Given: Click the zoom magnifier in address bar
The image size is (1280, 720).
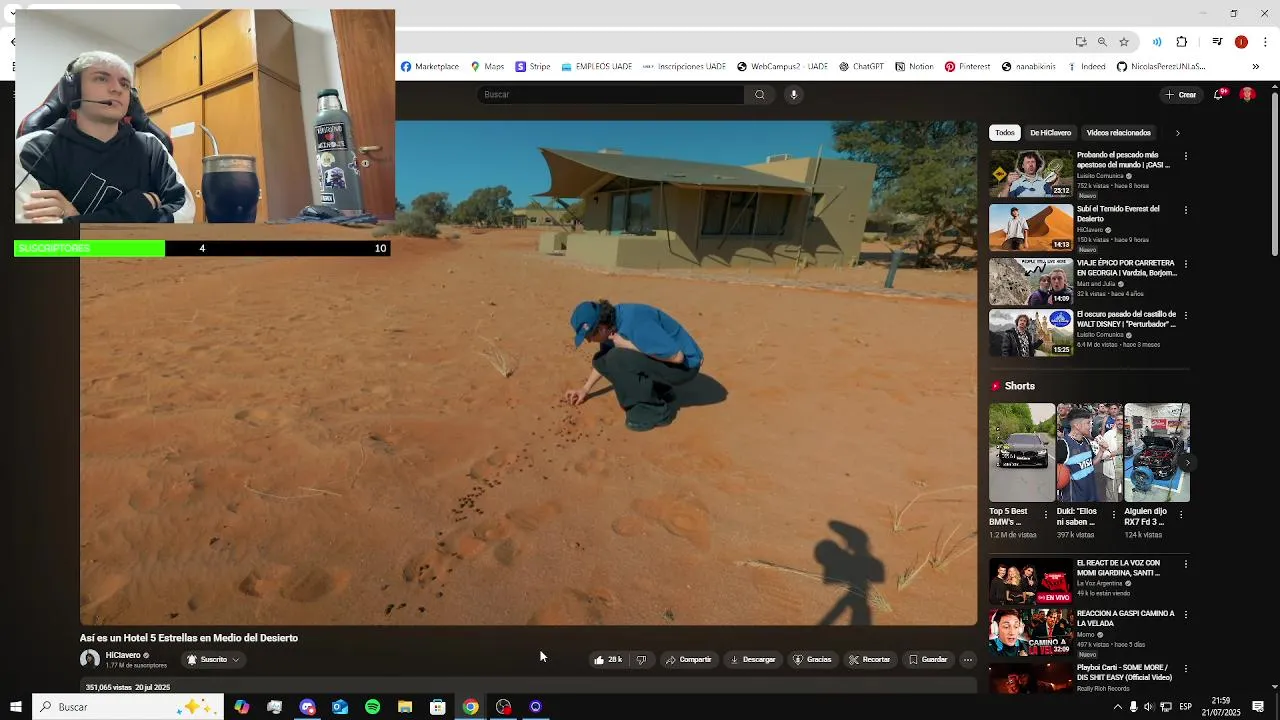Looking at the screenshot, I should click(x=1102, y=42).
